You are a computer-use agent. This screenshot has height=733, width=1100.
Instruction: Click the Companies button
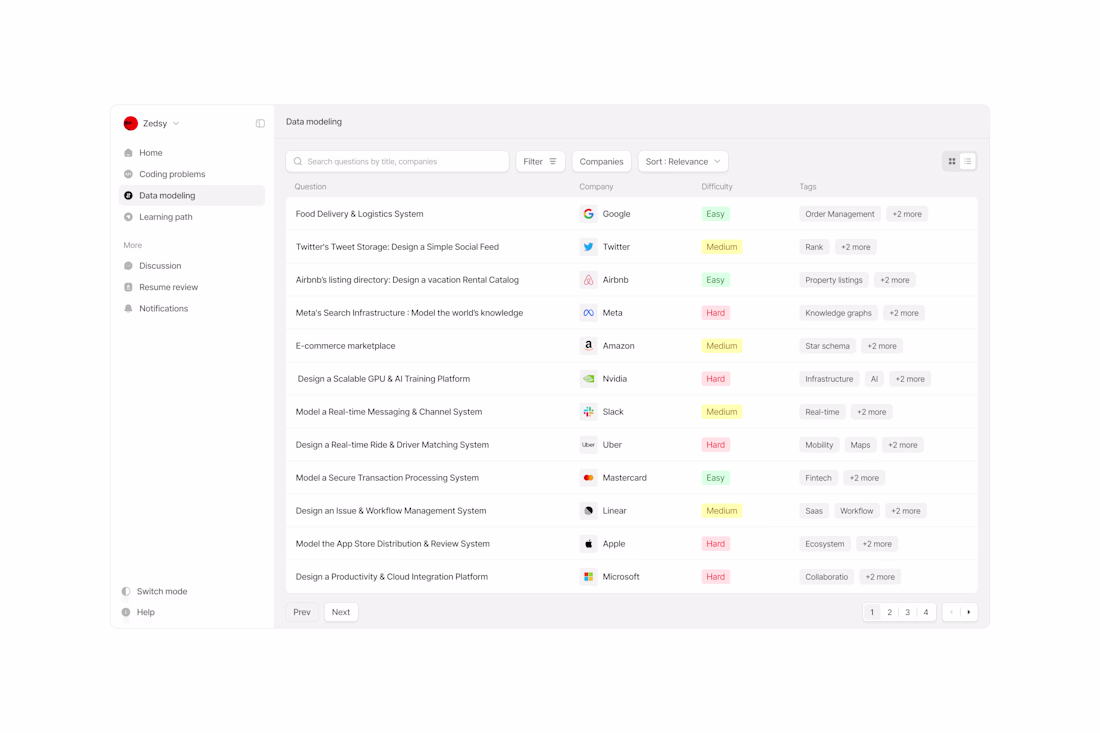601,161
